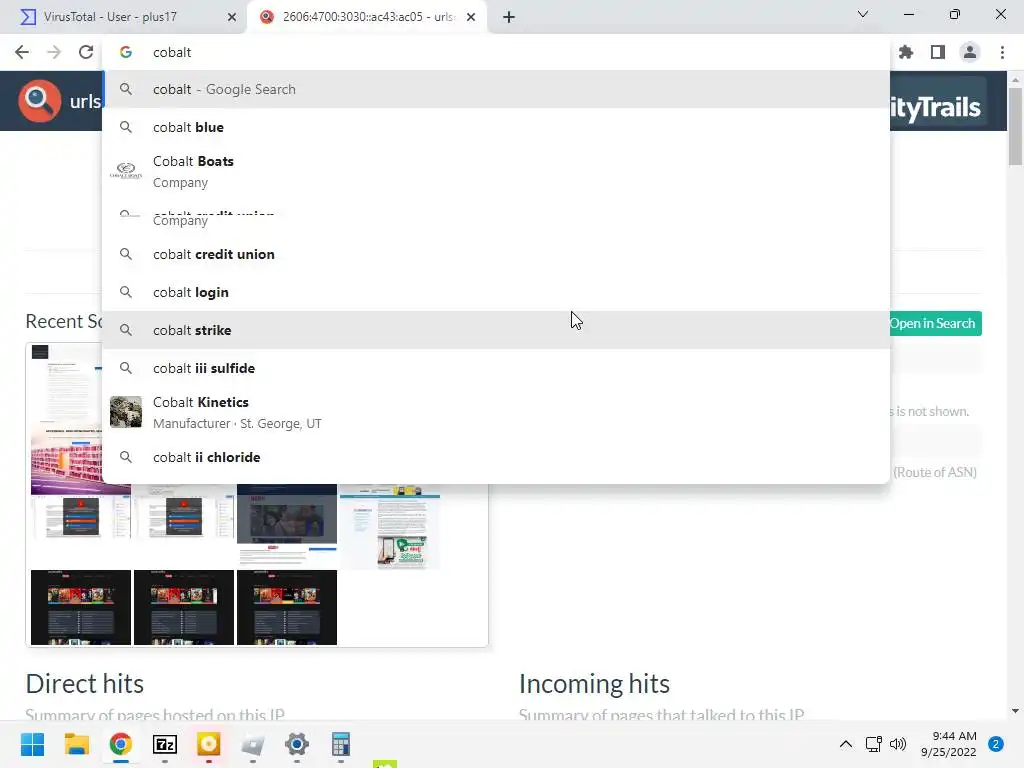
Task: Click the Chrome taskbar icon
Action: pyautogui.click(x=121, y=744)
